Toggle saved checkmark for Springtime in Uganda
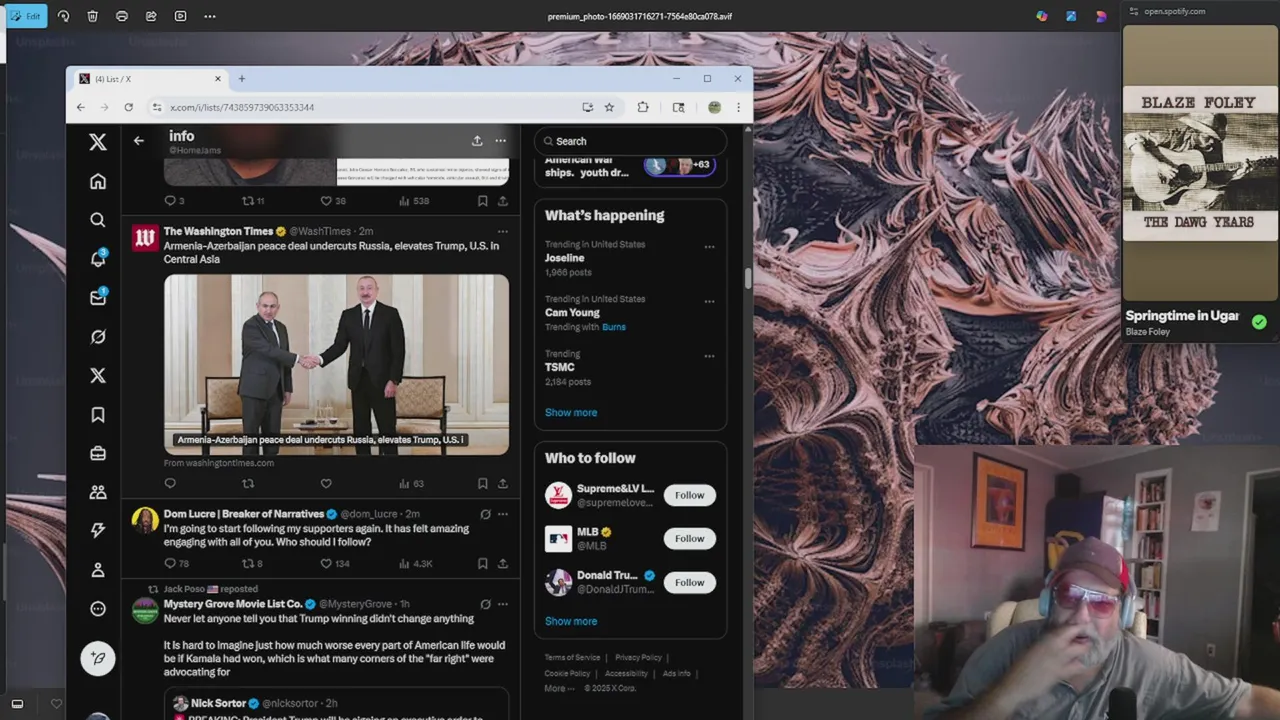The image size is (1280, 720). (x=1259, y=322)
